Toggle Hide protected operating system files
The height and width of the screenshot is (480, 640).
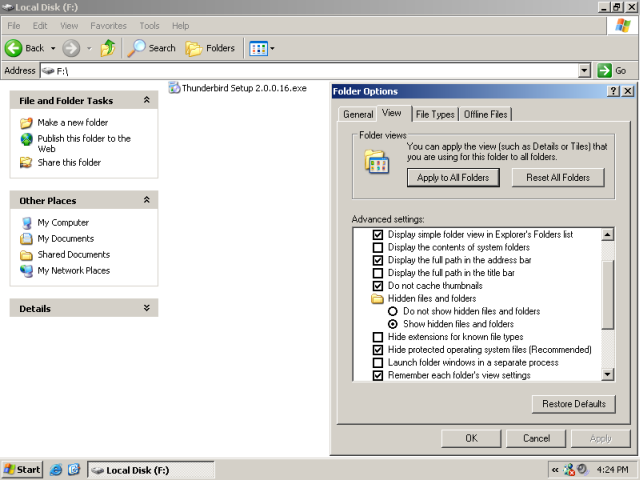click(378, 350)
